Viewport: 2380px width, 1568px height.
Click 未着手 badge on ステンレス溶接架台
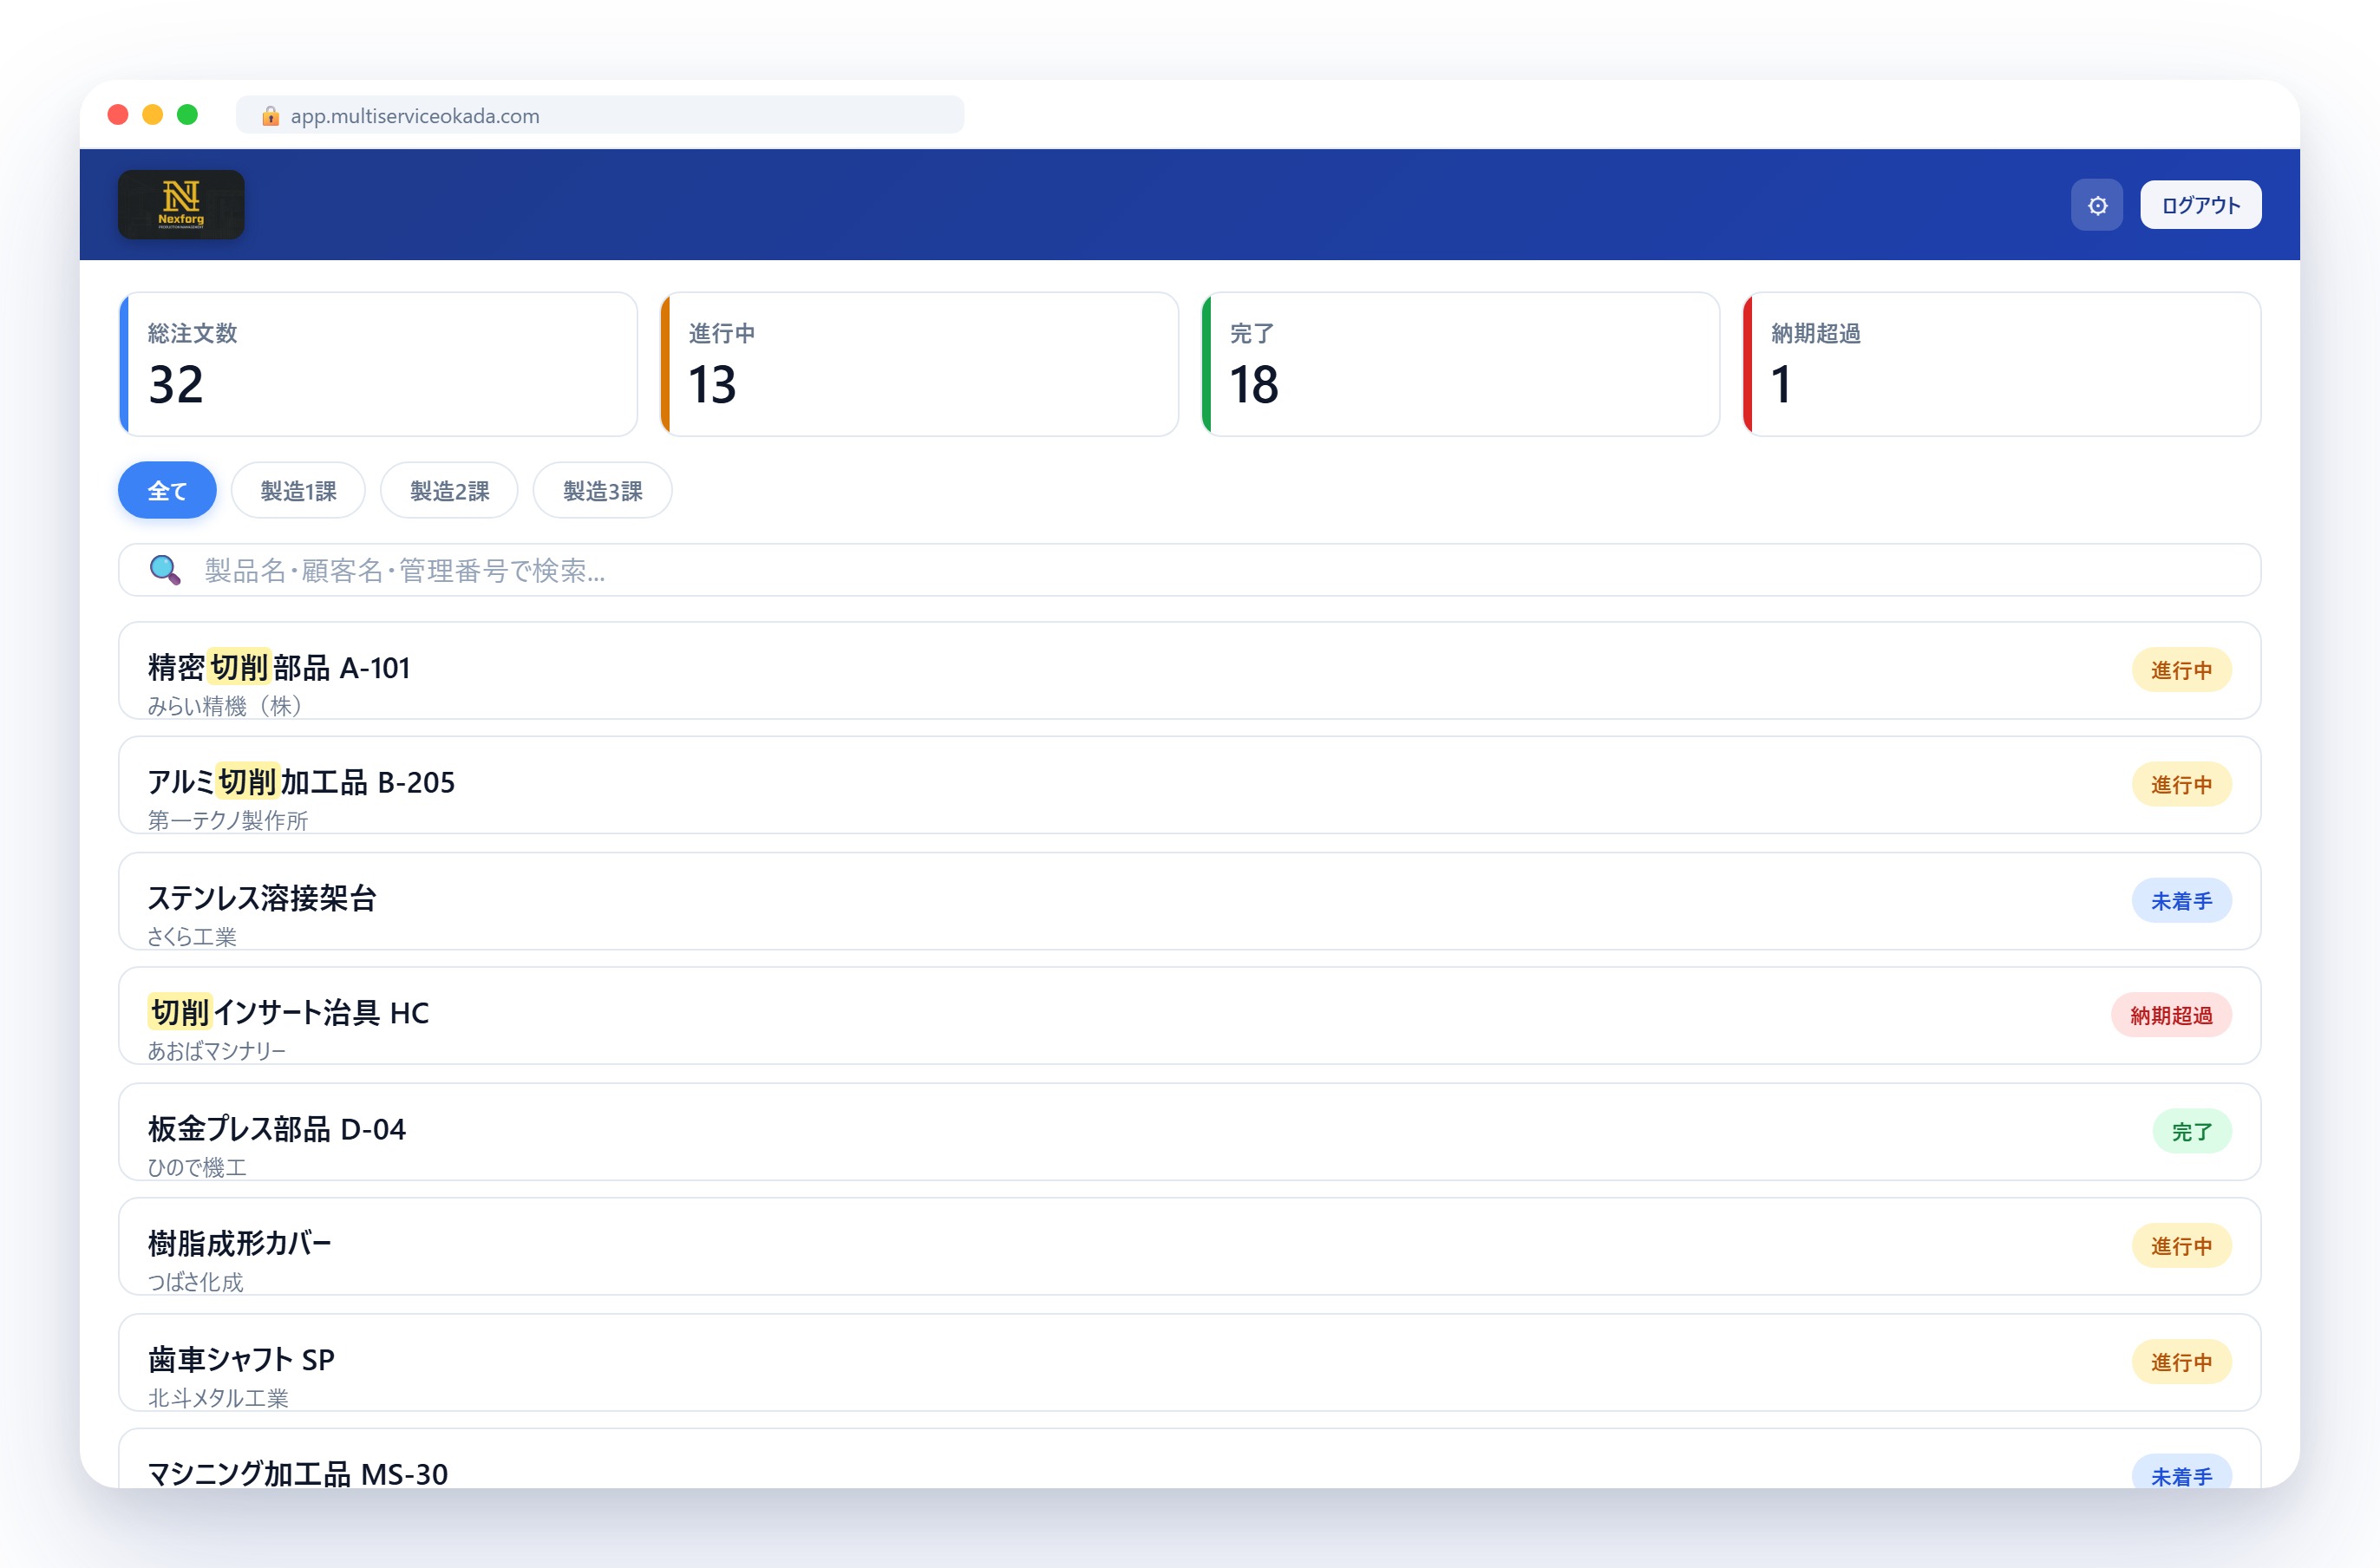(x=2181, y=901)
